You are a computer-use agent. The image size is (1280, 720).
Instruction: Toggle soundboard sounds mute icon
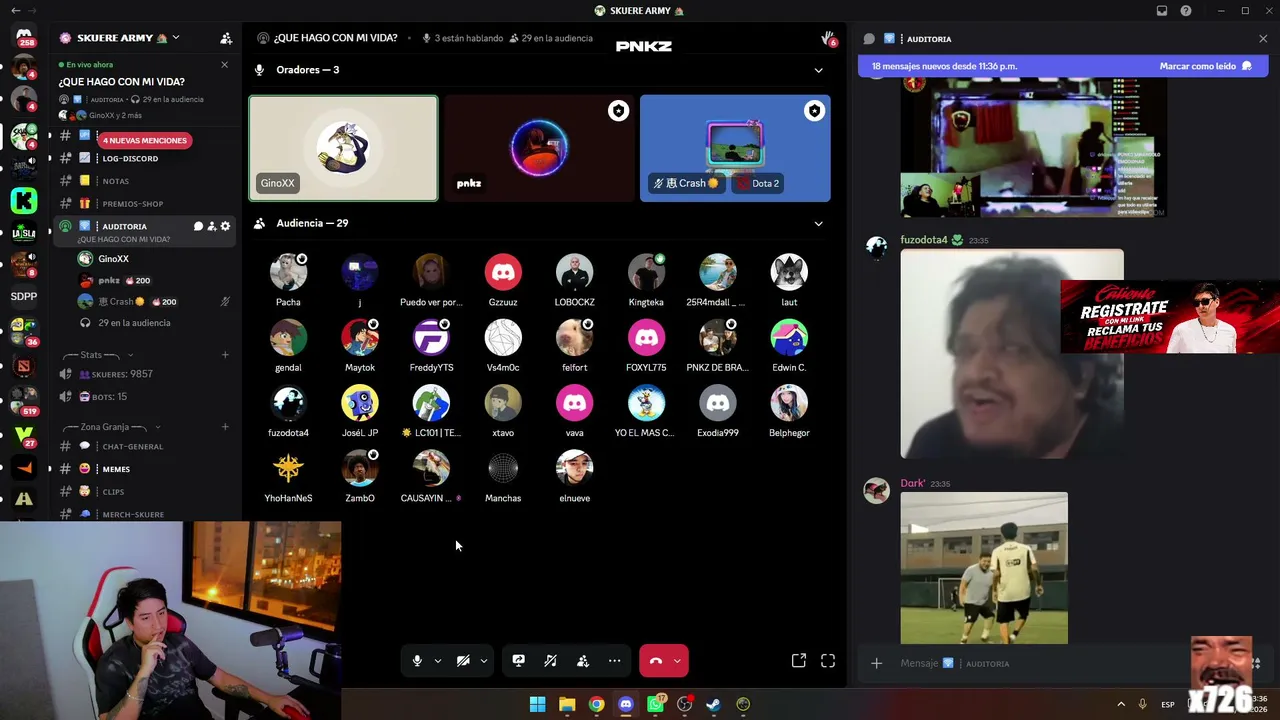click(550, 661)
